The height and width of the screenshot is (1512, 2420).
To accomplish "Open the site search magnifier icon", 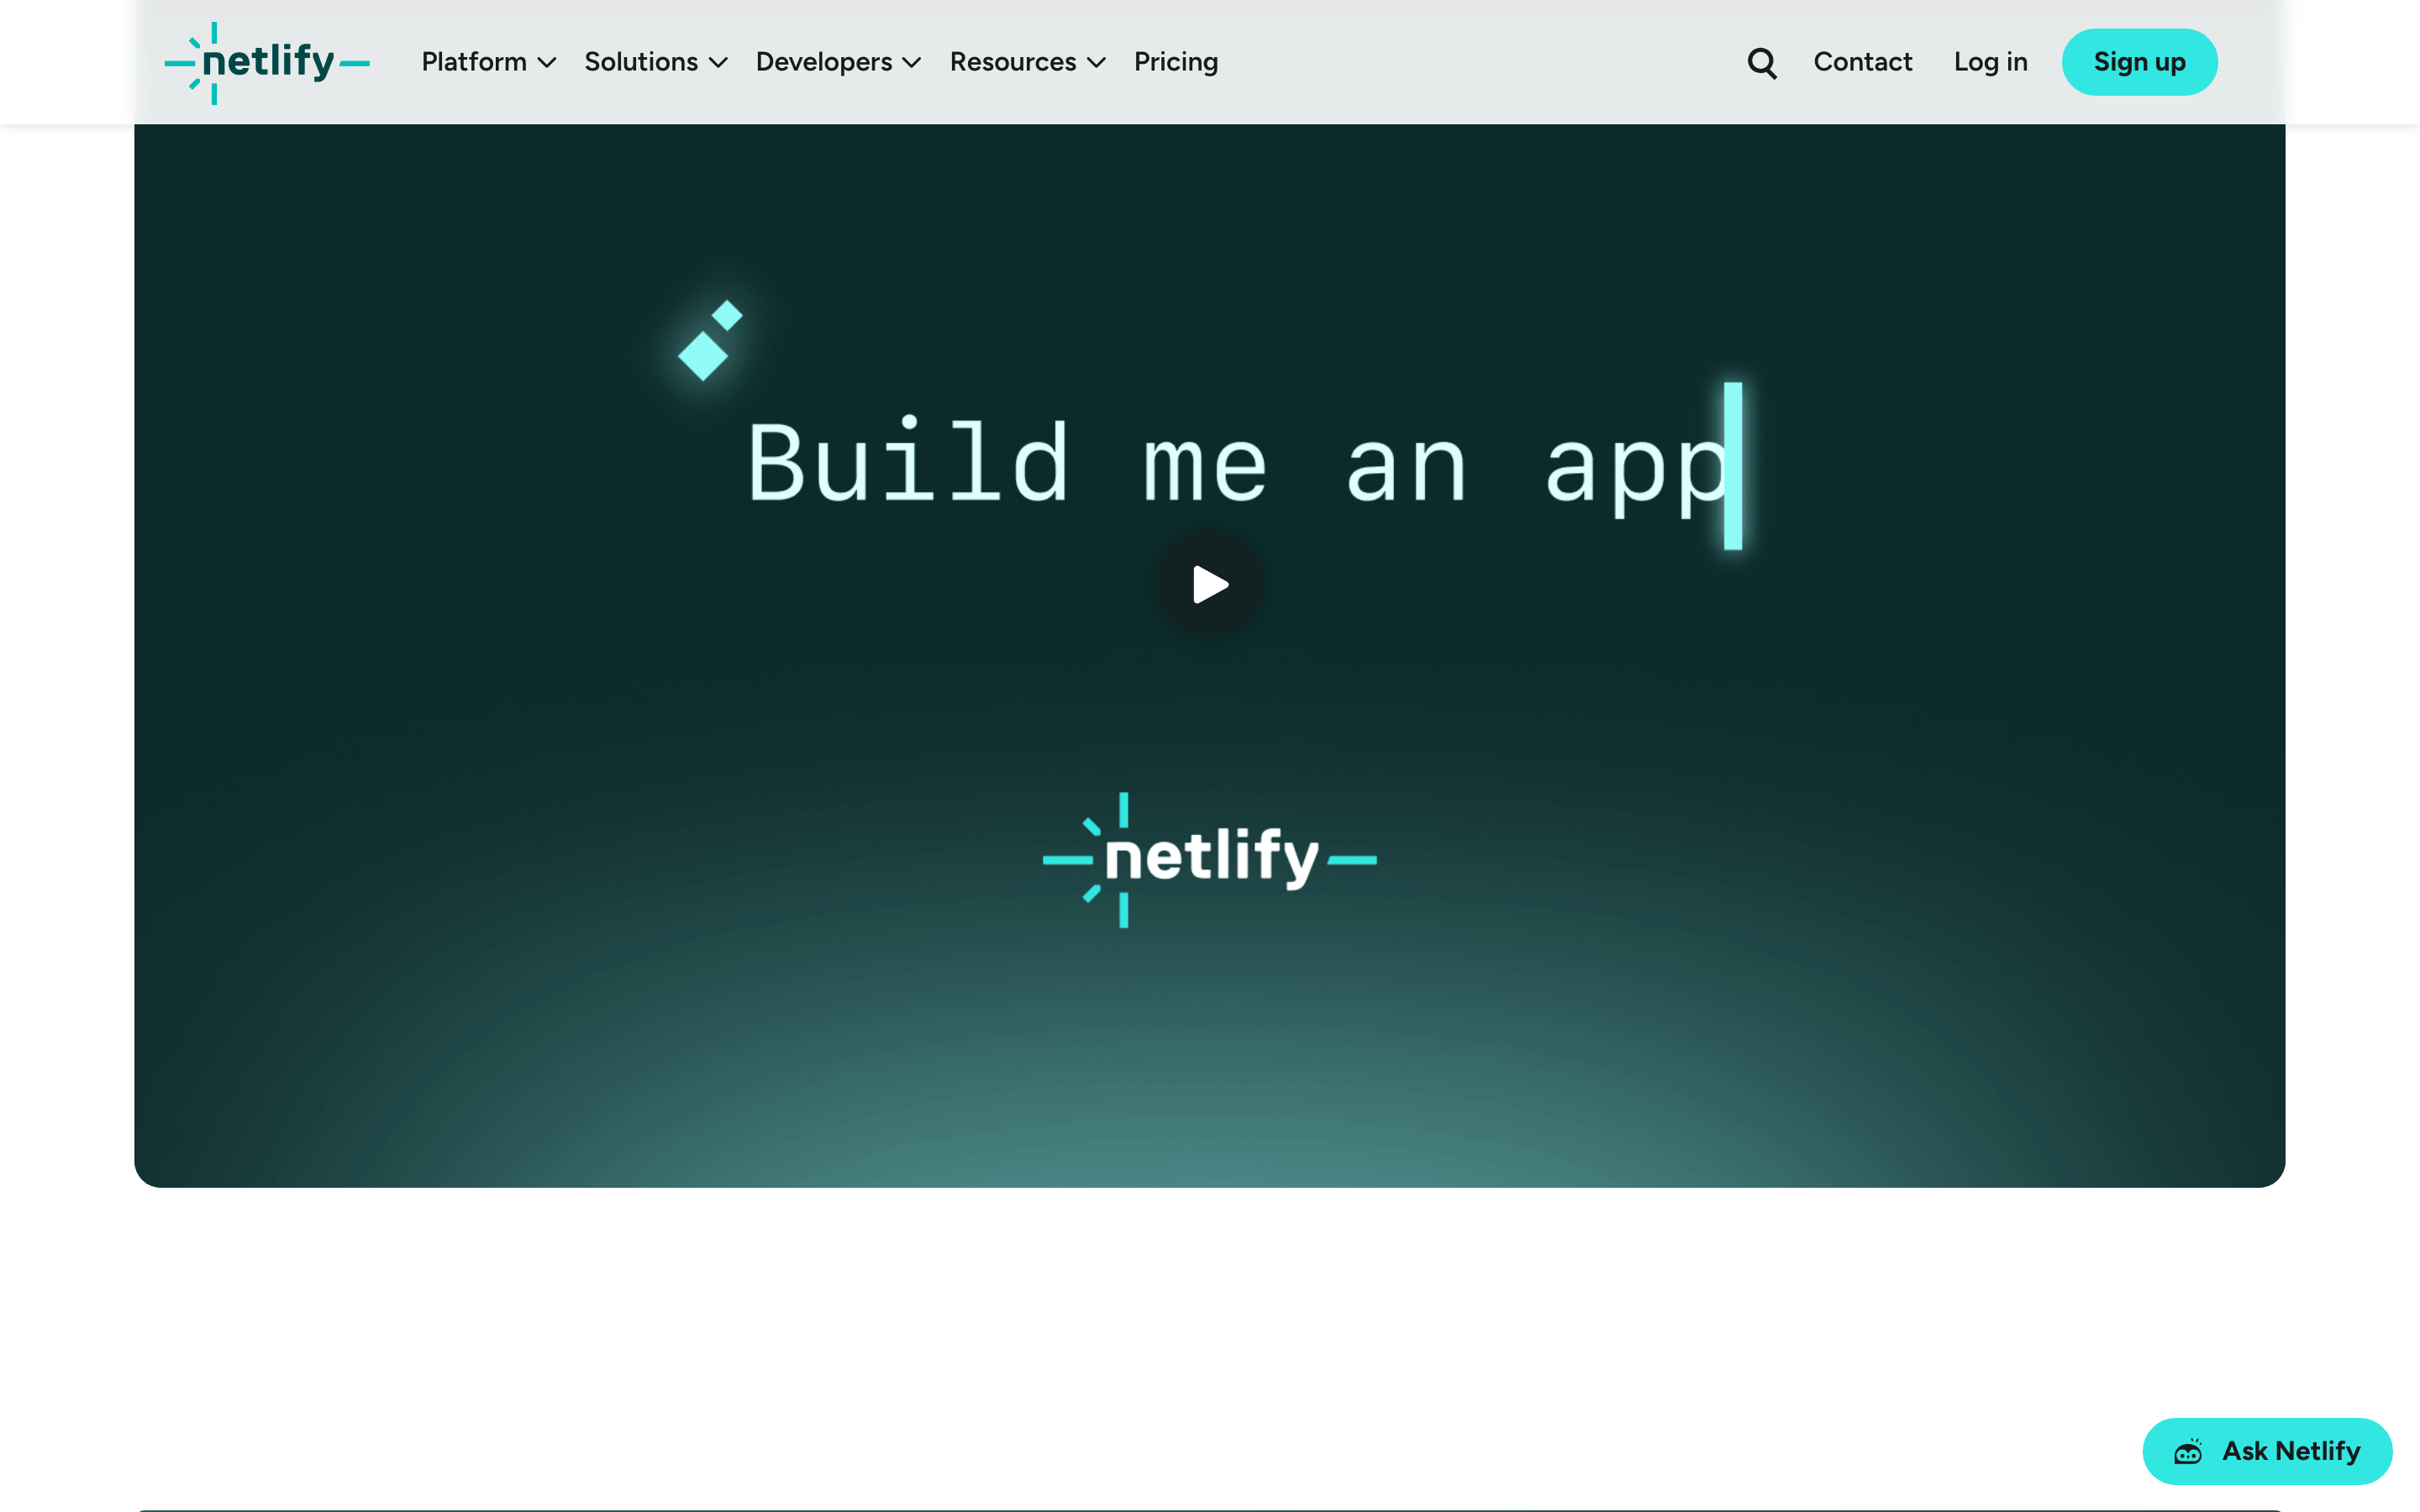I will point(1762,63).
